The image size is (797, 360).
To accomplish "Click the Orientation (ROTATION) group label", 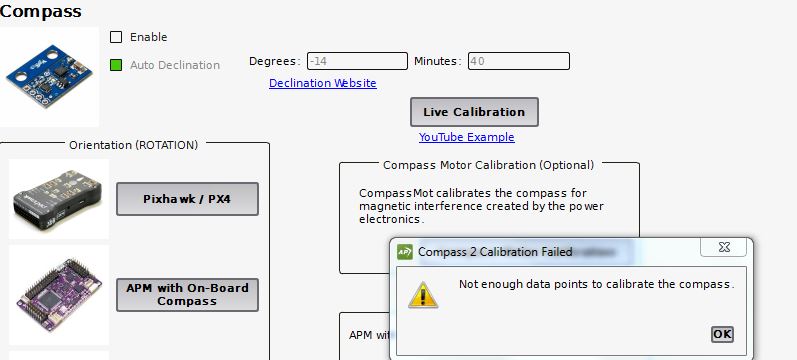I will pos(134,145).
